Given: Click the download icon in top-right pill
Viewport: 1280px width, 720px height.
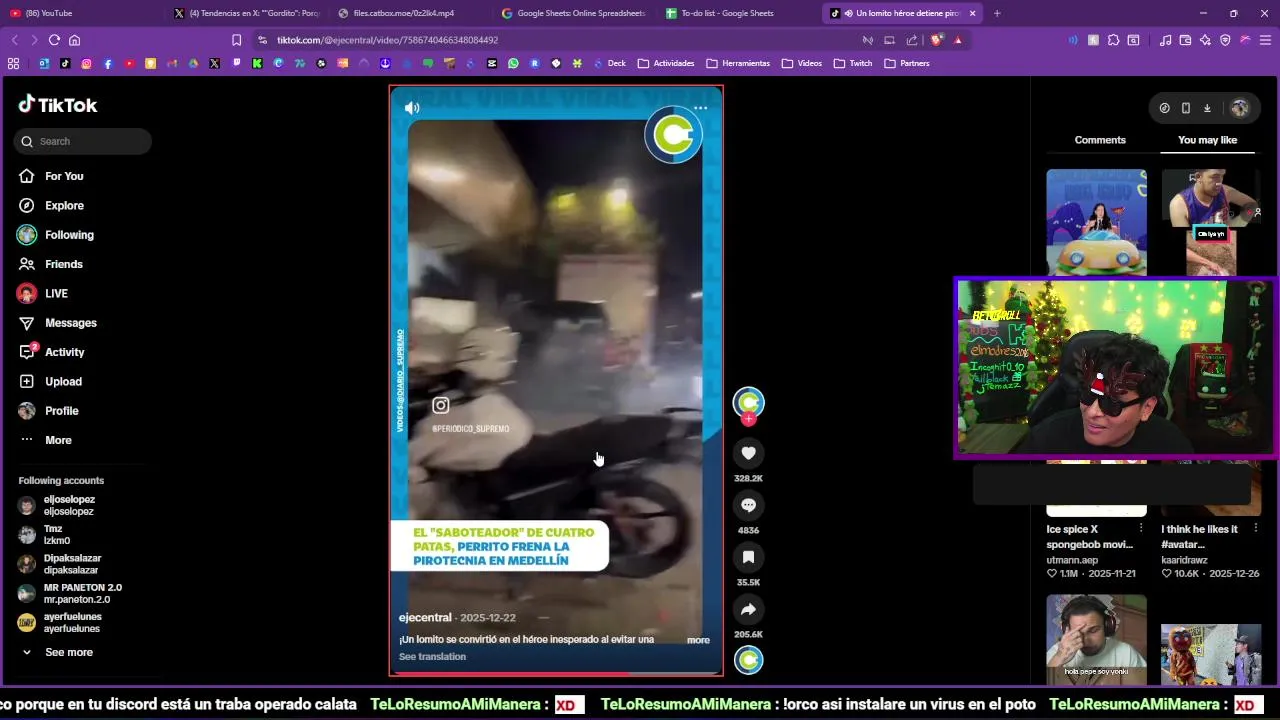Looking at the screenshot, I should click(x=1207, y=108).
